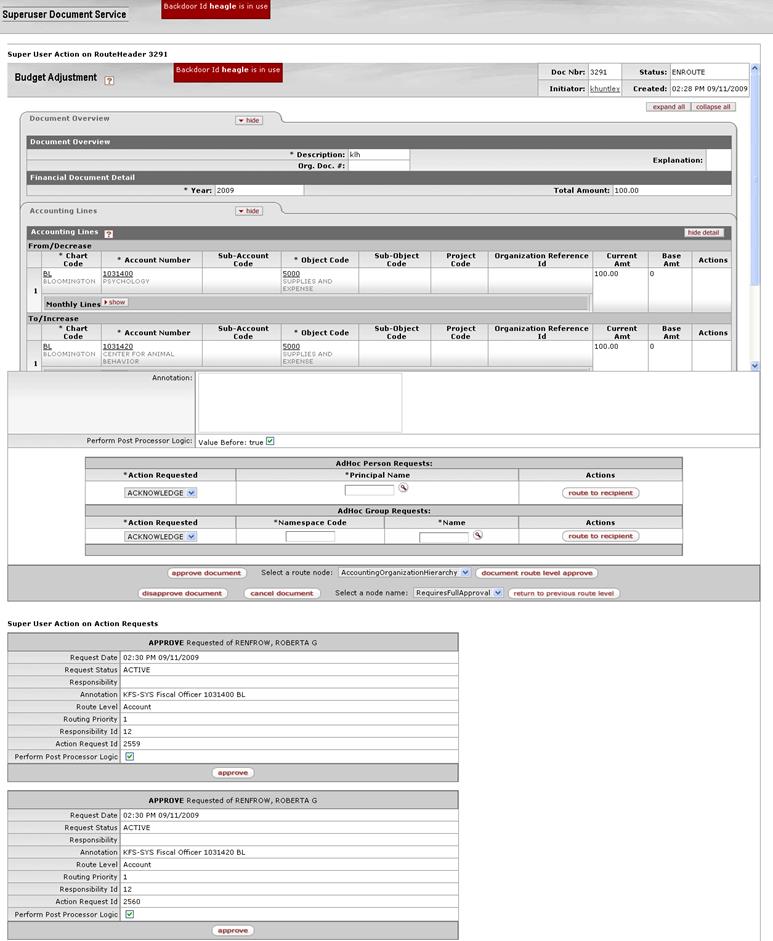The image size is (773, 941).
Task: Open BL chart code in To/Increase
Action: (47, 346)
